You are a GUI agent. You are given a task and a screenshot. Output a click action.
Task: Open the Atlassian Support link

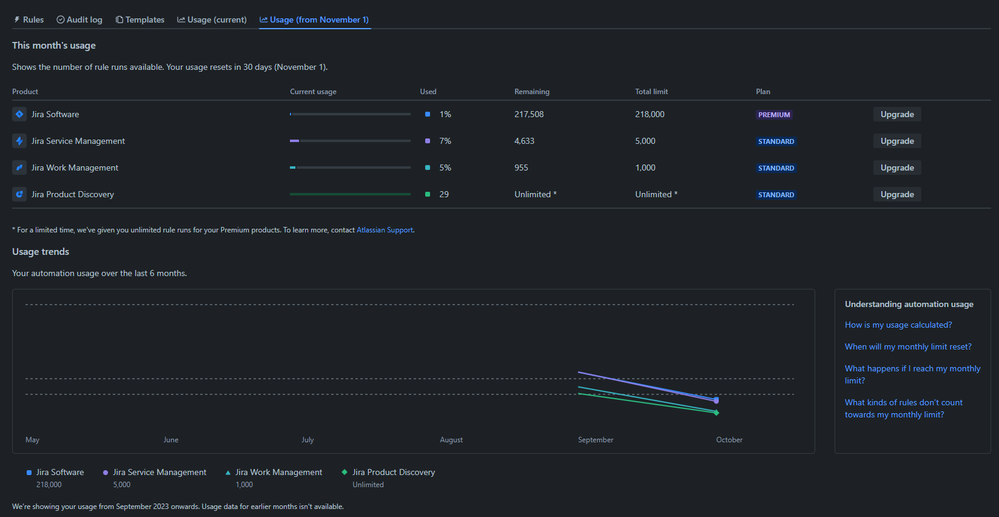pos(385,230)
